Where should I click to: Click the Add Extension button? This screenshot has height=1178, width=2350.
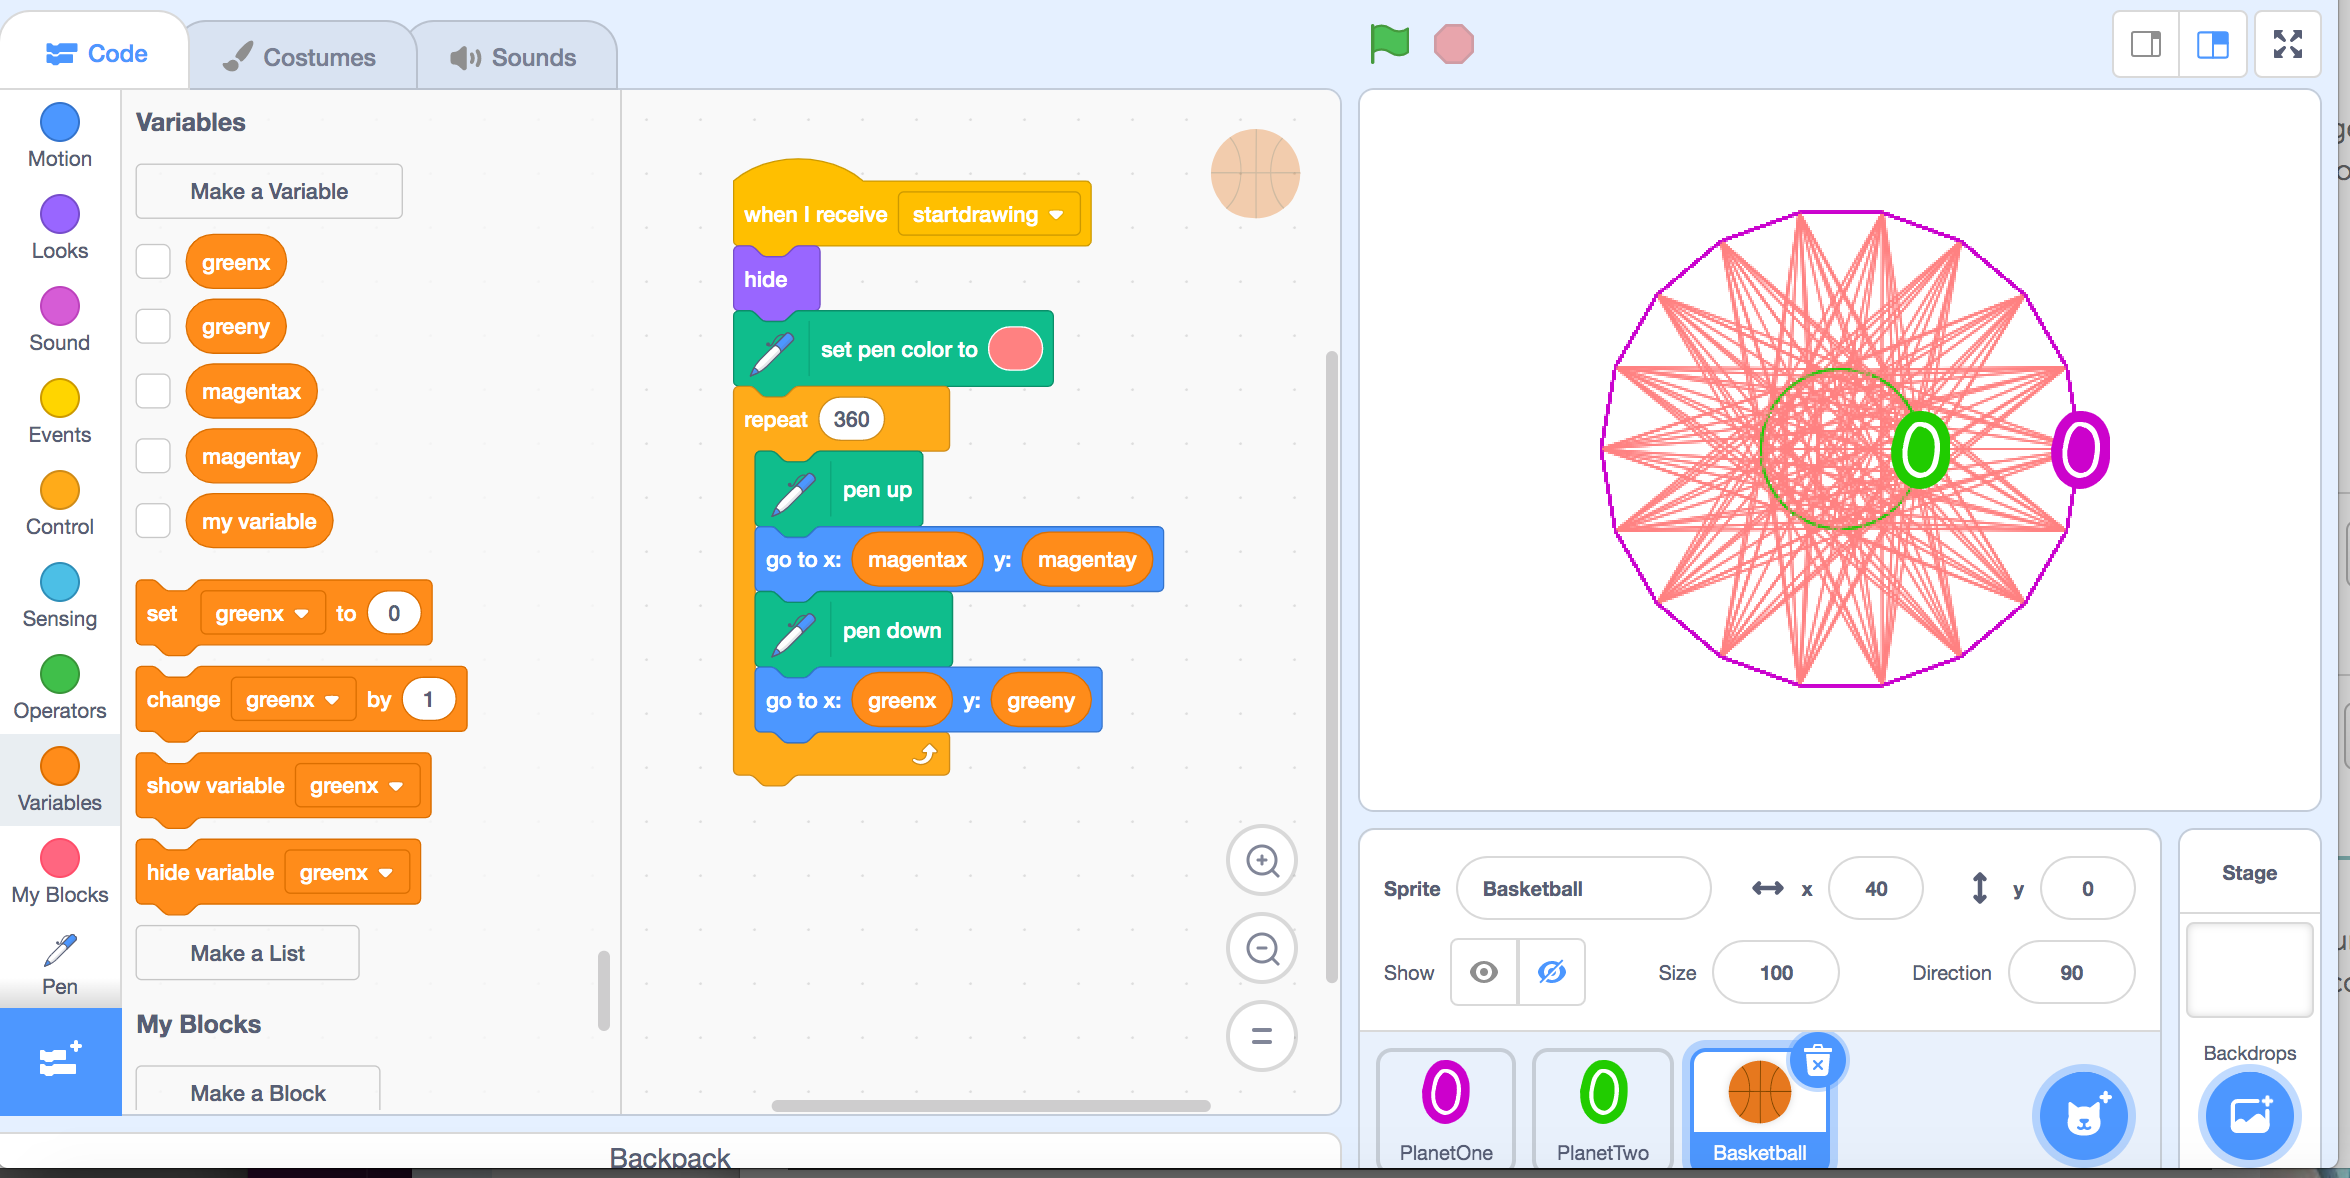click(59, 1062)
